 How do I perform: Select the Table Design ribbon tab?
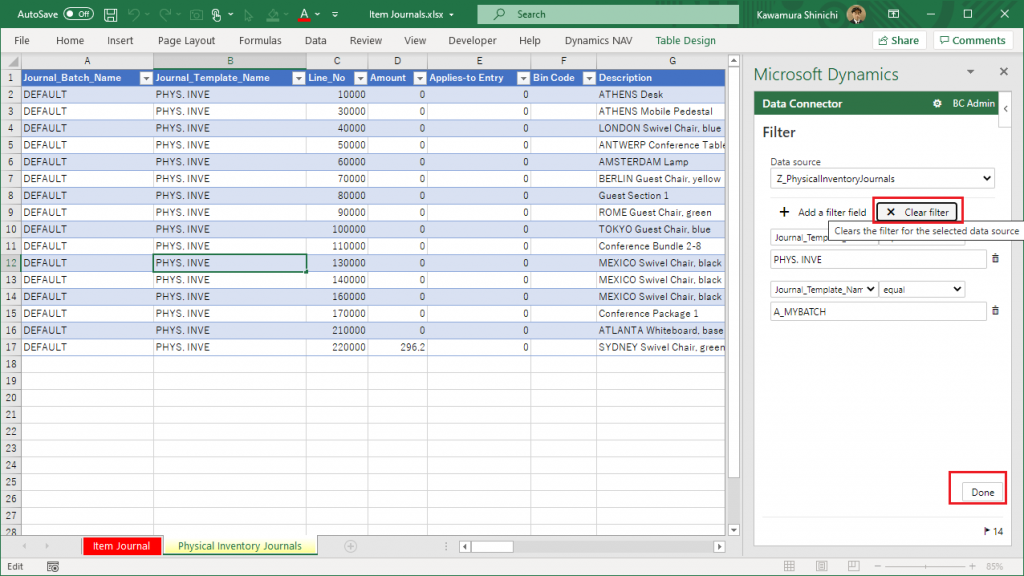point(685,40)
